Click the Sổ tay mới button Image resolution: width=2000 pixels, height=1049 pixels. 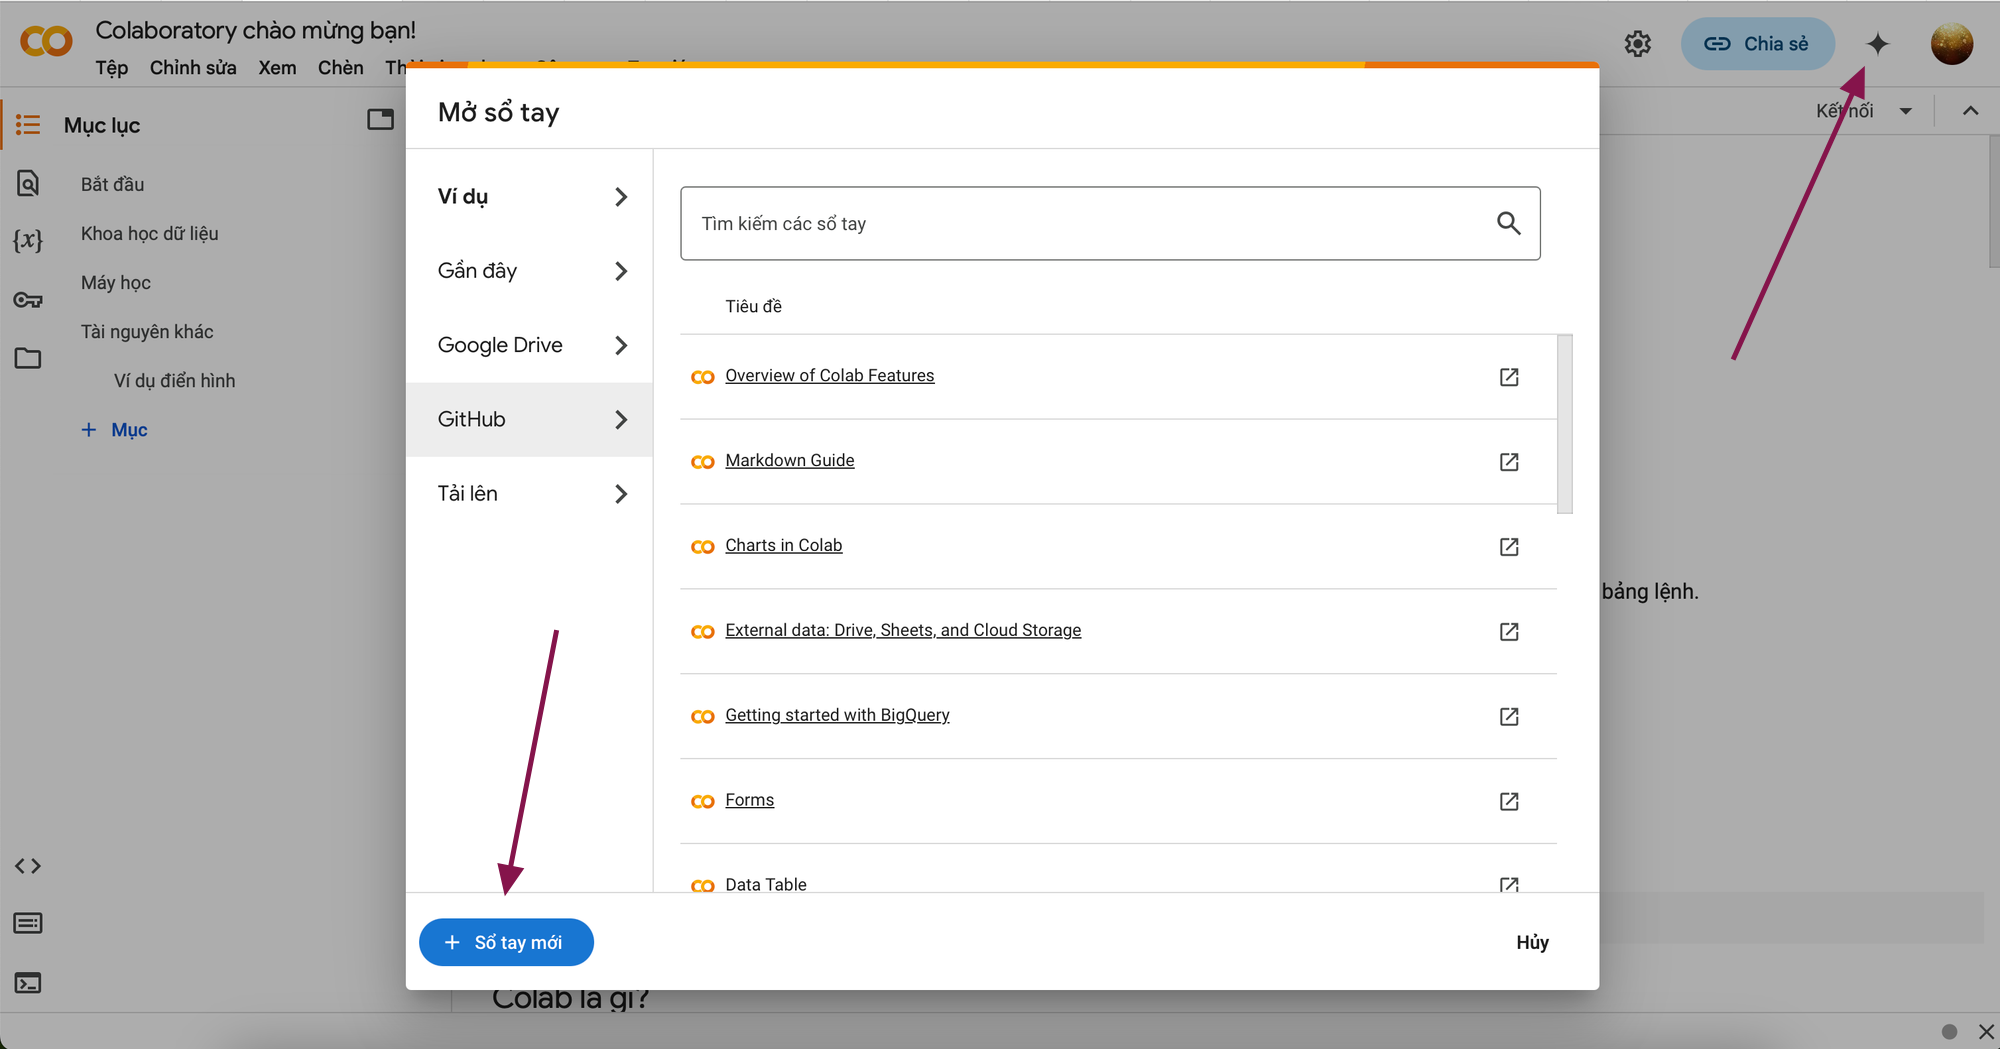click(506, 942)
